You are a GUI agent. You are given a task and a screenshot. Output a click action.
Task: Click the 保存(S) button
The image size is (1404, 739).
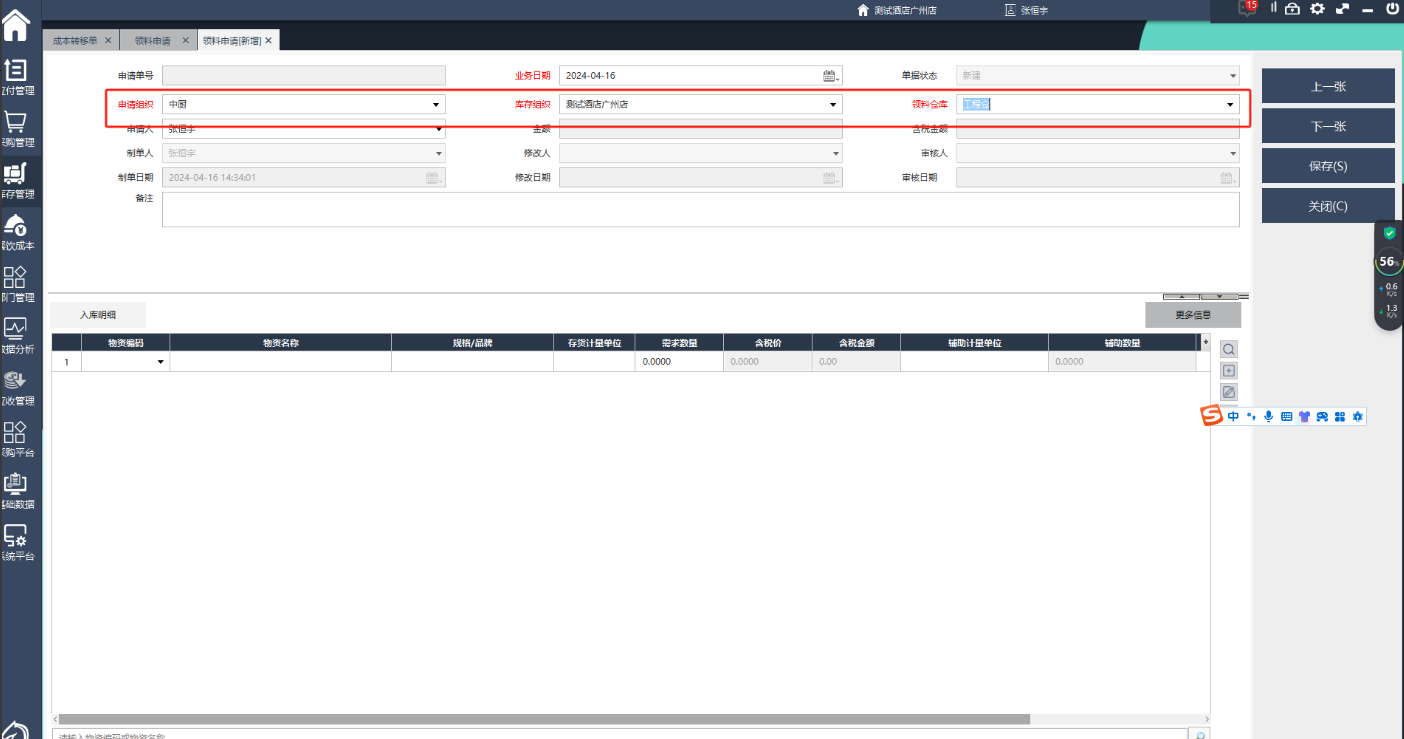(1327, 166)
